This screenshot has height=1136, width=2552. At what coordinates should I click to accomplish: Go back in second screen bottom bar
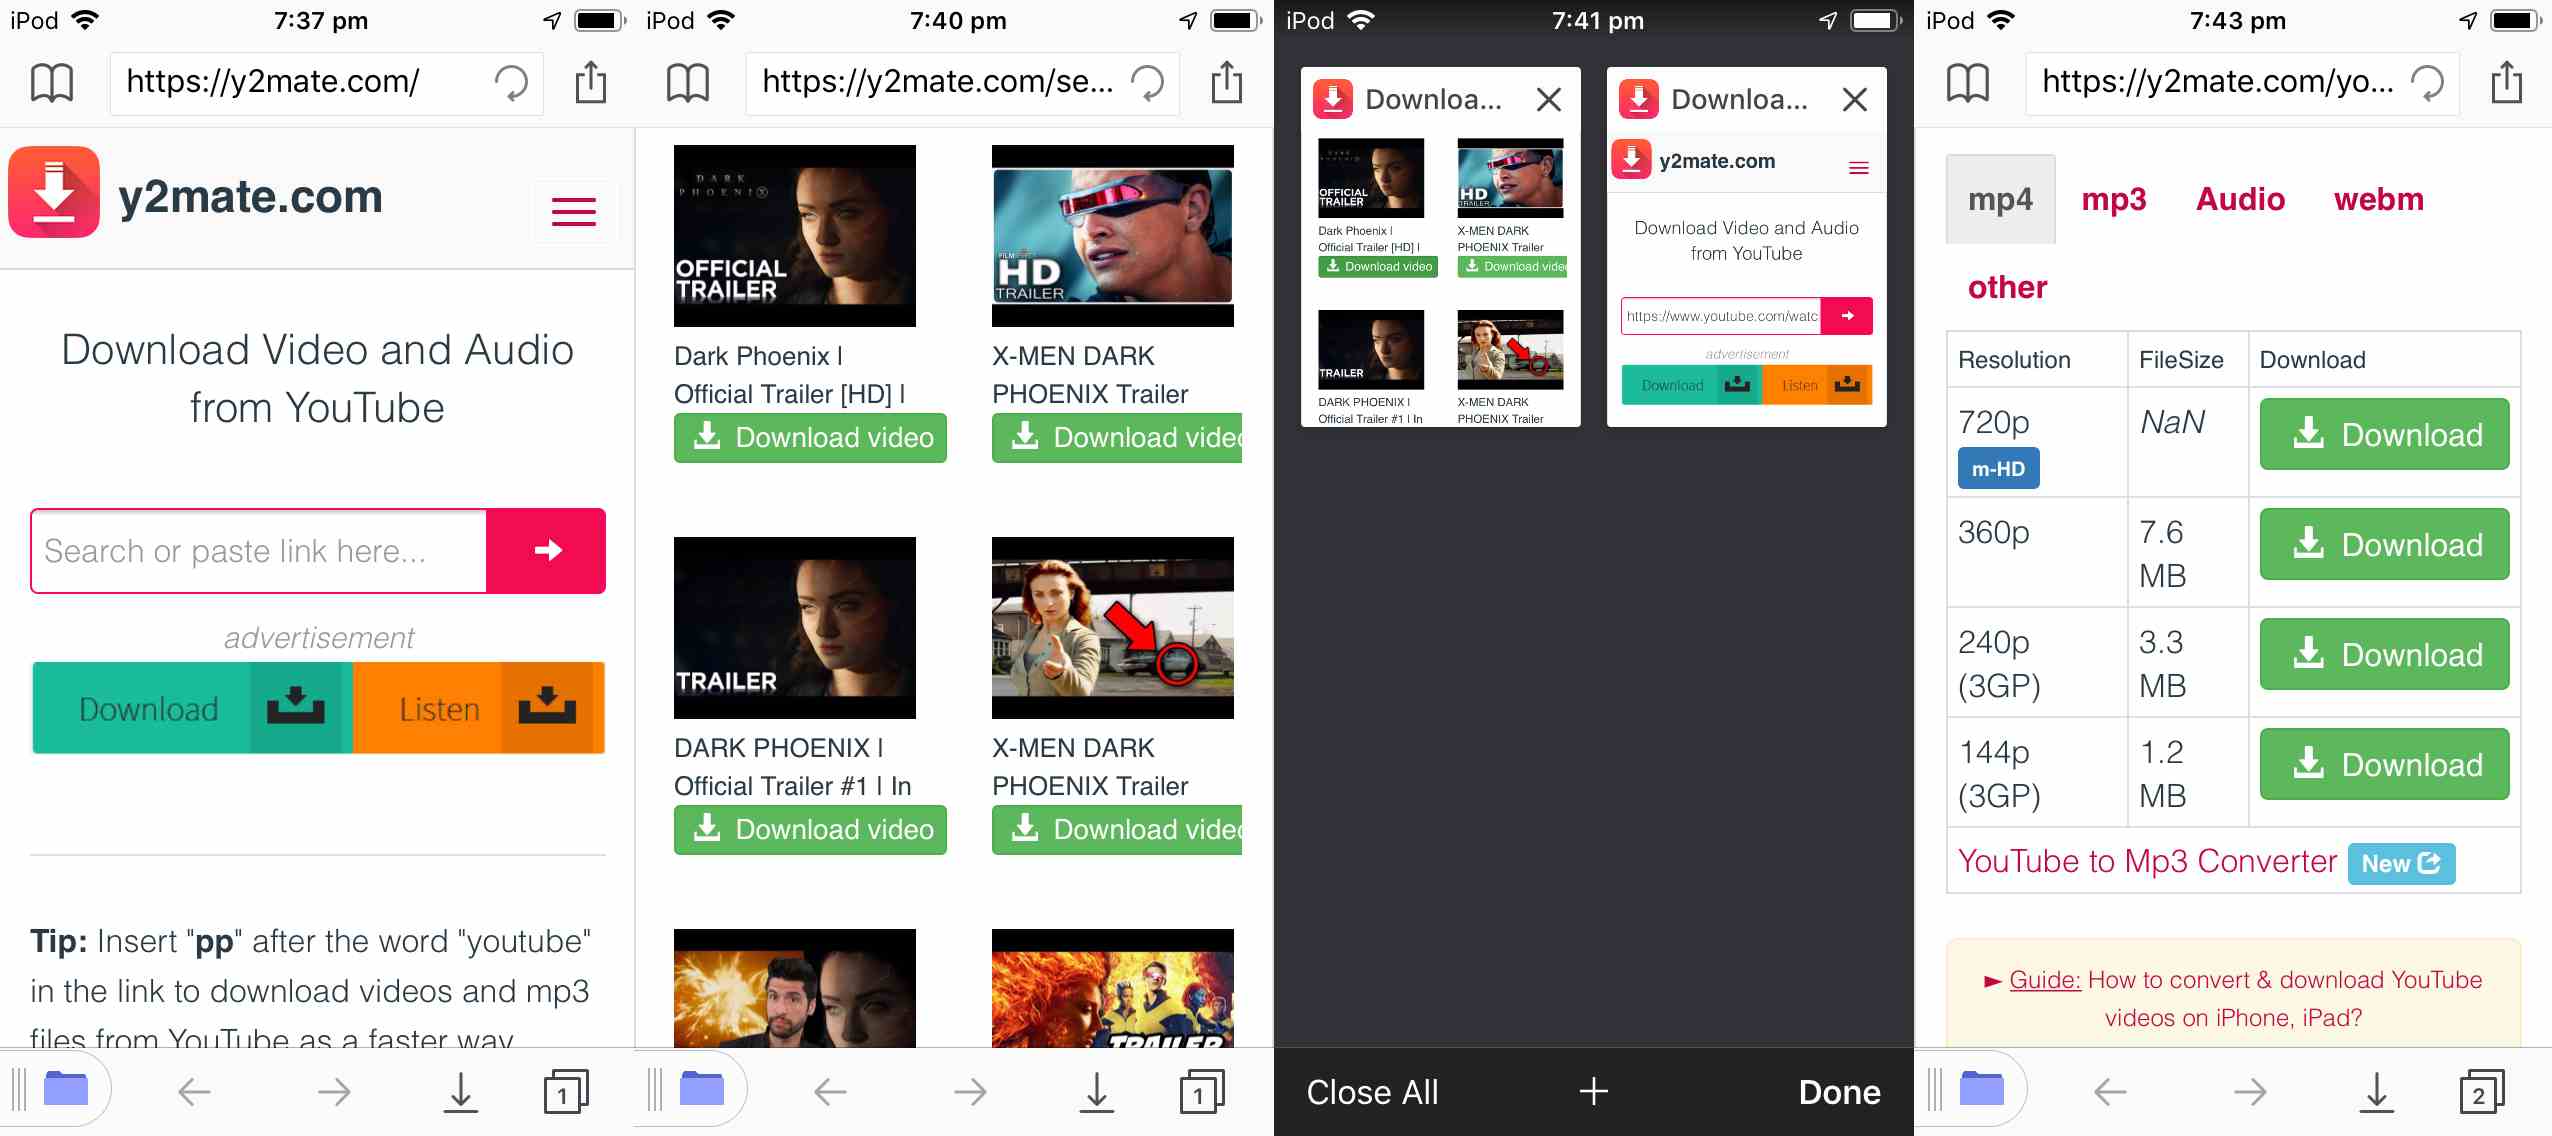(x=830, y=1091)
